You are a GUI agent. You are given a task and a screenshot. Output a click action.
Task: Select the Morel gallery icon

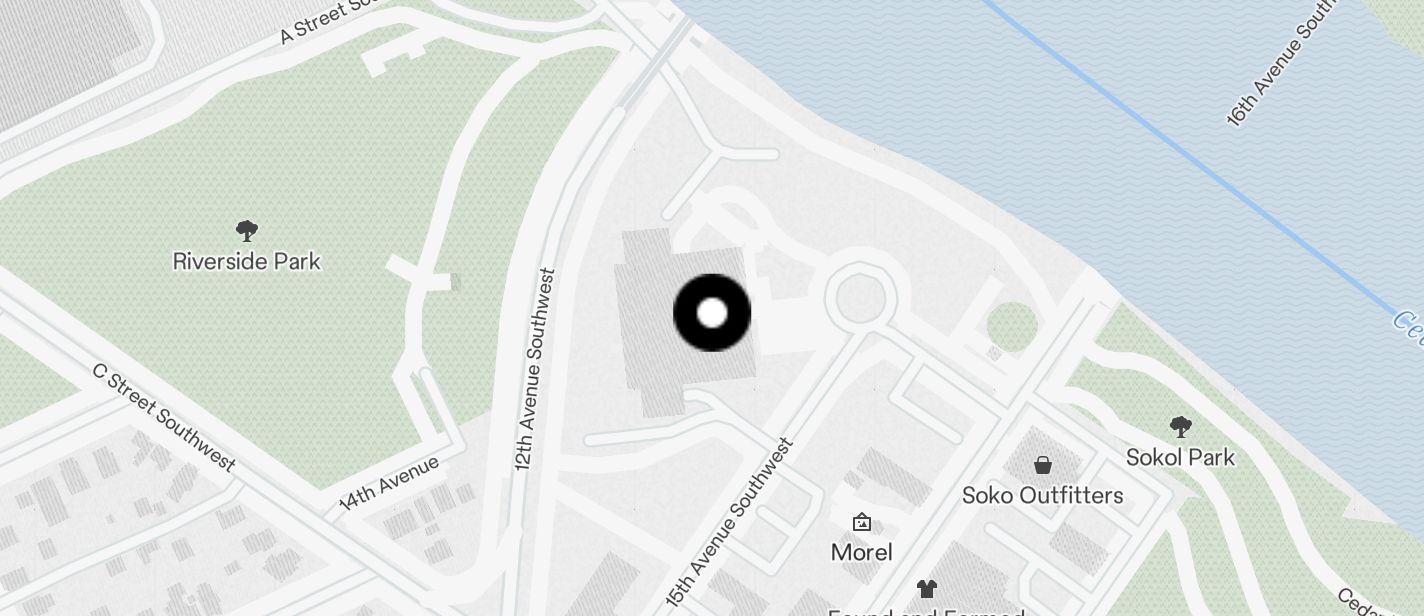click(861, 522)
